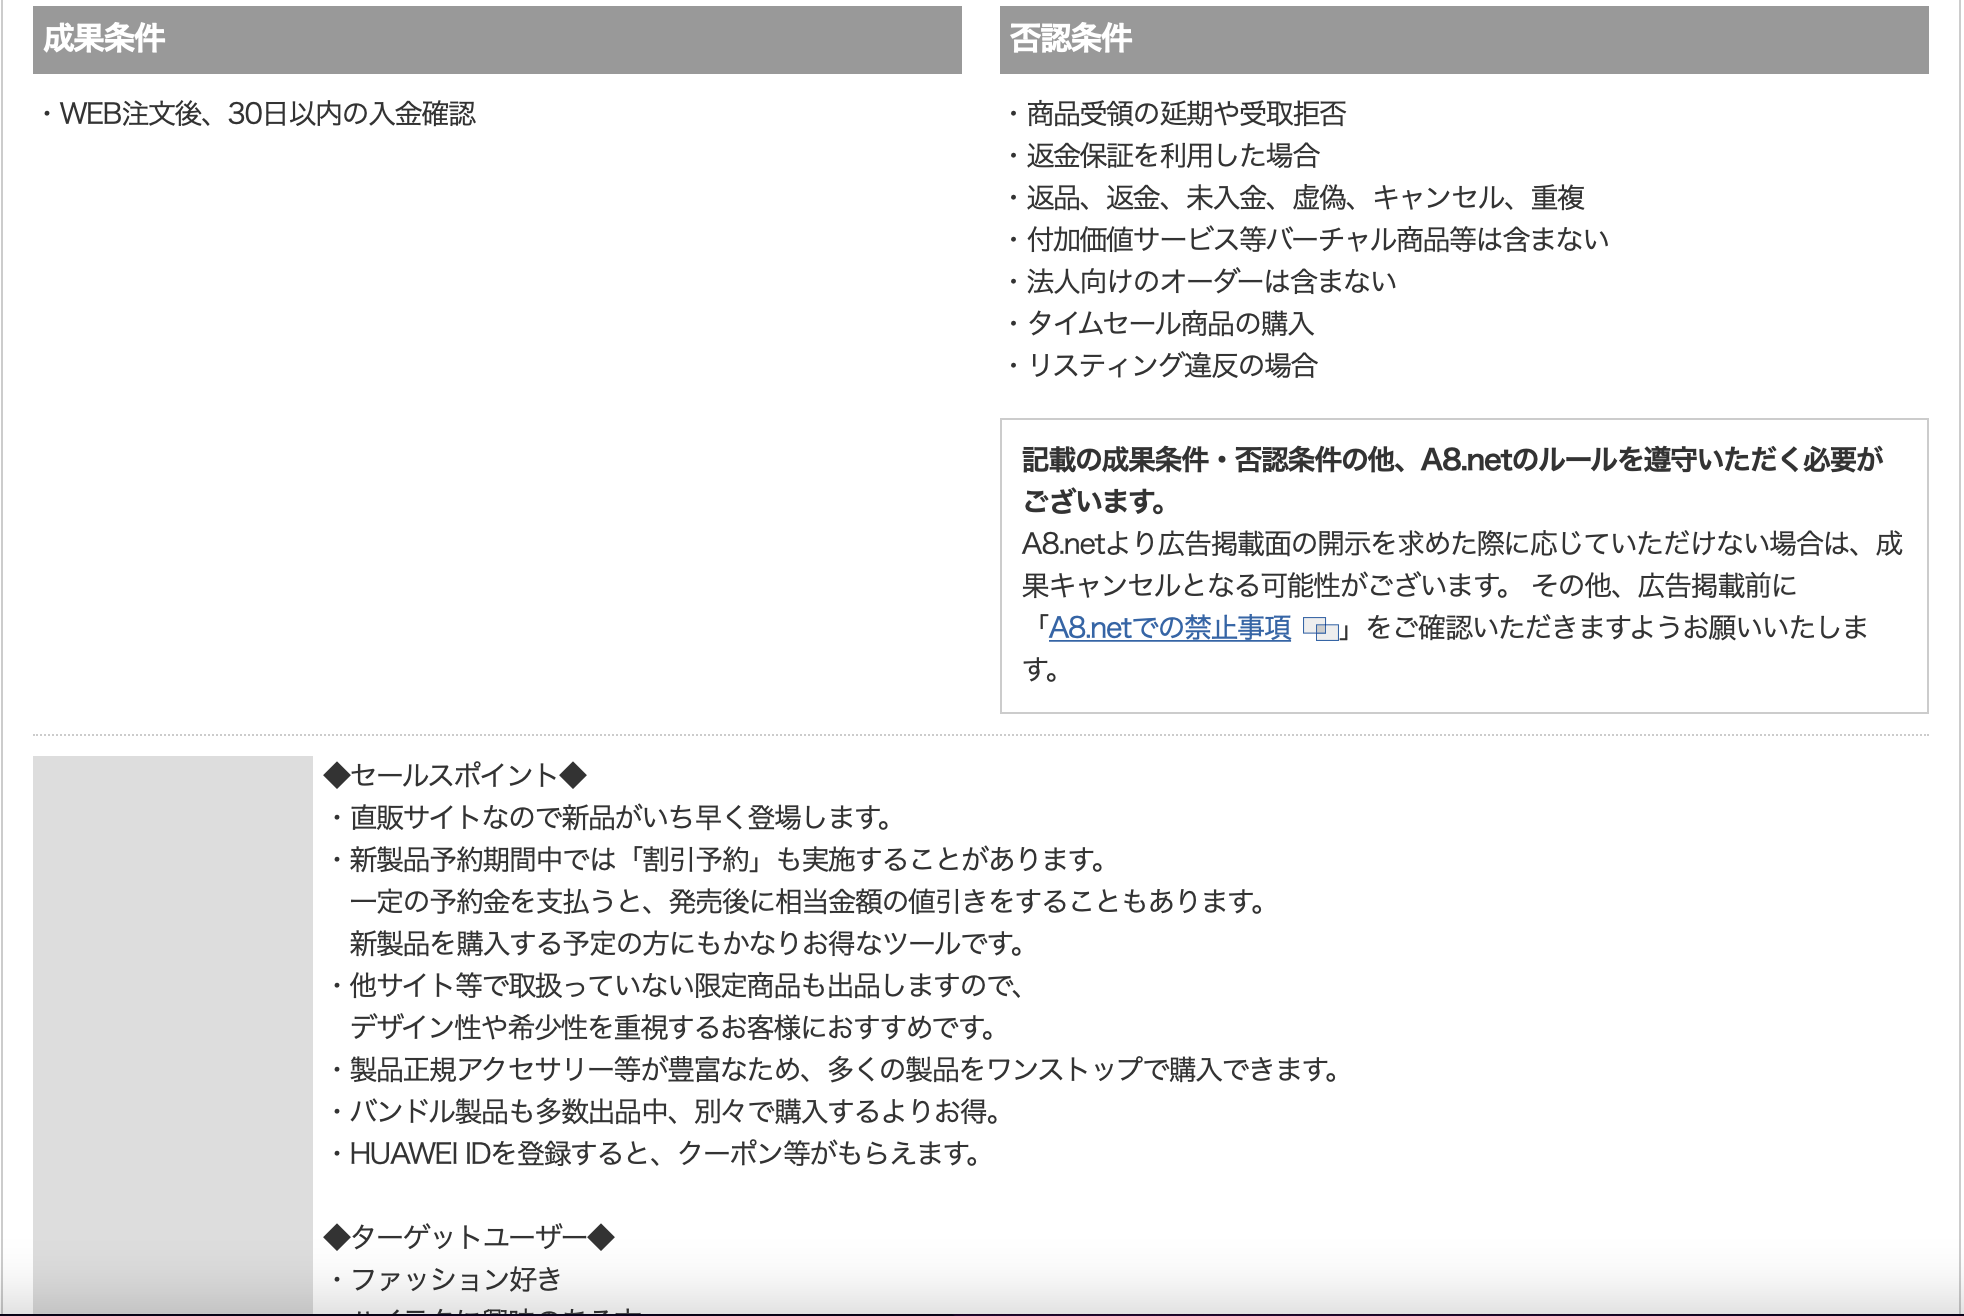Click line 一定の予約金を支払うと

[809, 902]
